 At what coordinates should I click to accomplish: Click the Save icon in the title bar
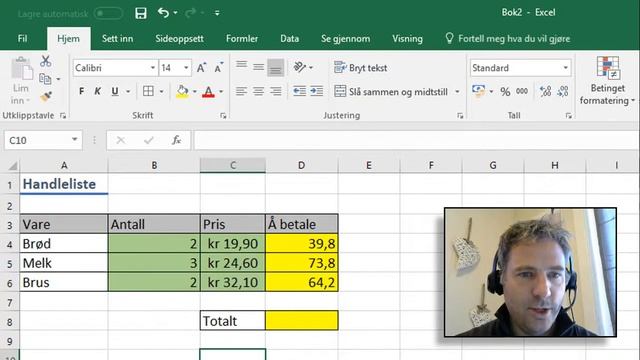141,13
